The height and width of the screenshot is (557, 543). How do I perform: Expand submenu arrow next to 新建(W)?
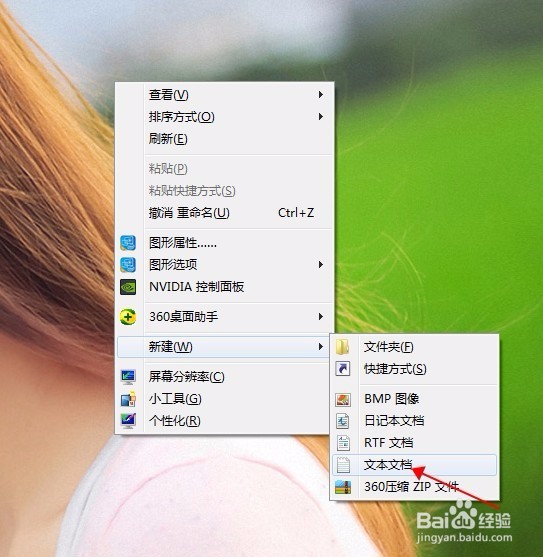[x=321, y=346]
